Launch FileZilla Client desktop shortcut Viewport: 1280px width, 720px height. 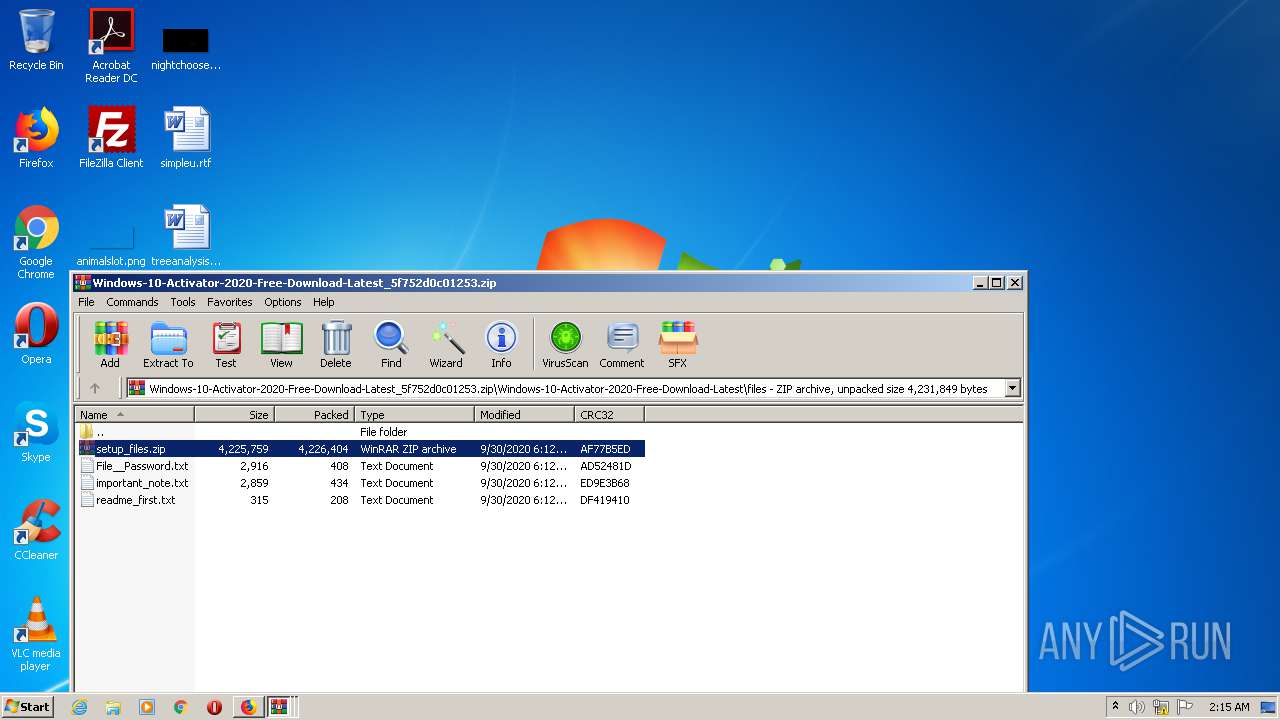click(x=111, y=138)
